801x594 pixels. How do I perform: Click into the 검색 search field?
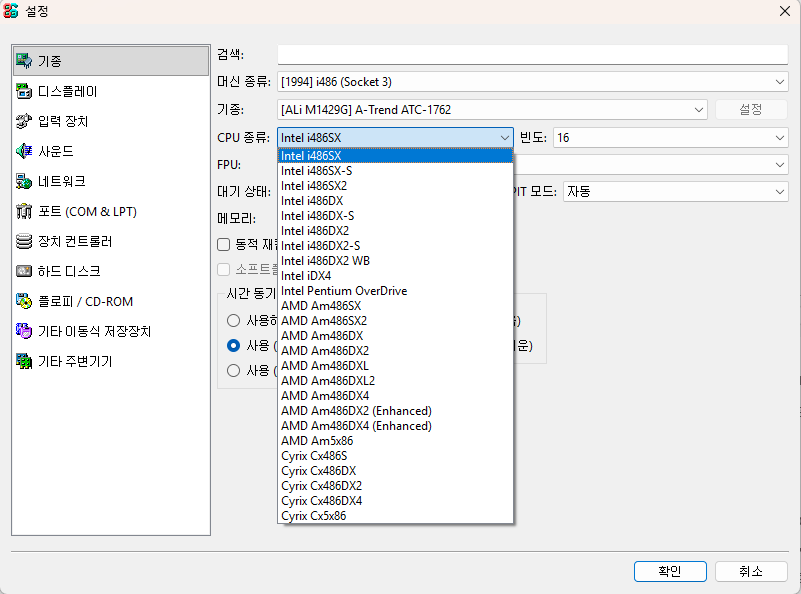tap(532, 55)
